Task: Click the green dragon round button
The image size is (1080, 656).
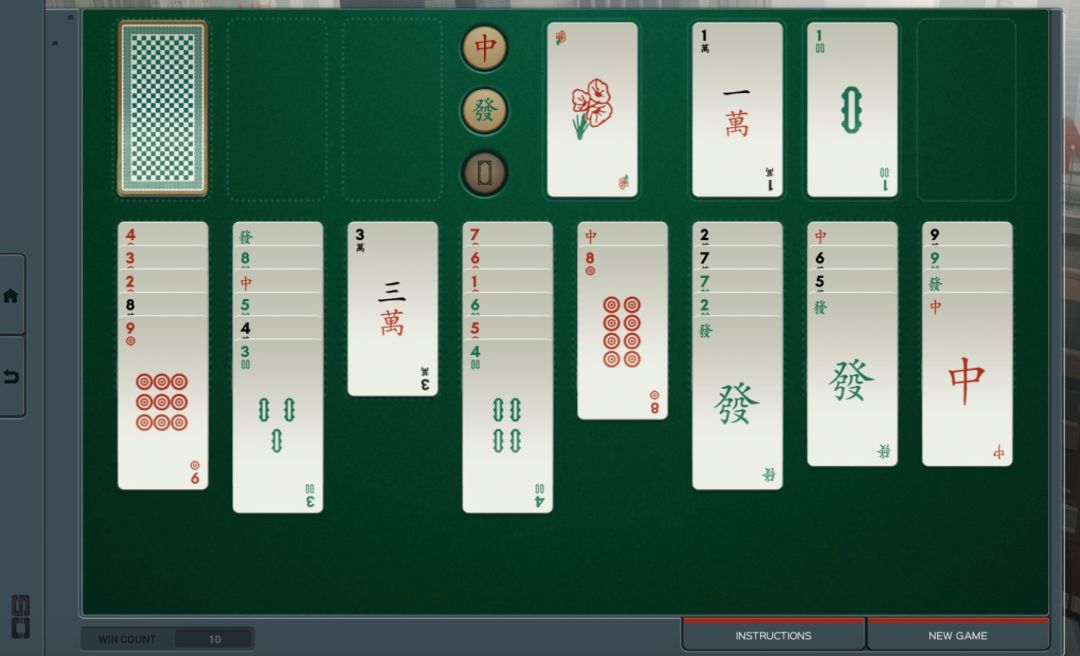Action: pos(484,110)
